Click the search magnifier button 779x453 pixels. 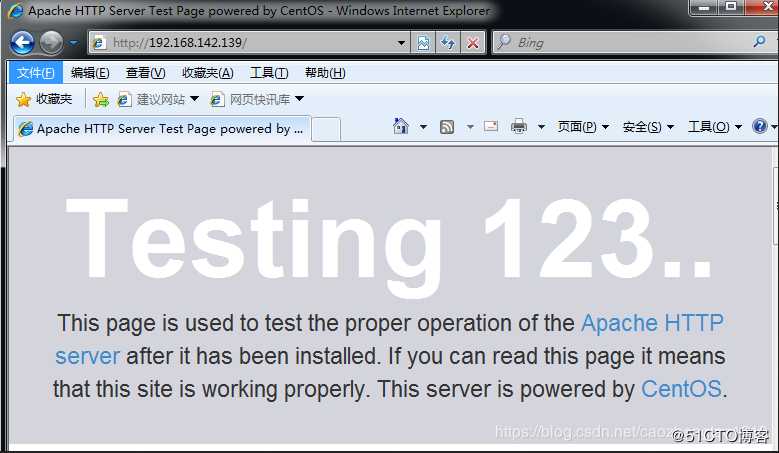pos(759,42)
